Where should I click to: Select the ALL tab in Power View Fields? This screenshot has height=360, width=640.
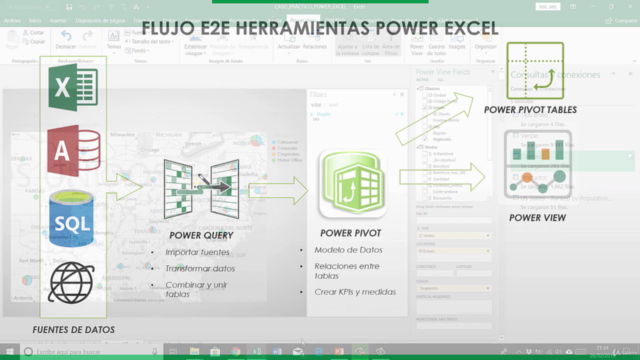coord(440,80)
